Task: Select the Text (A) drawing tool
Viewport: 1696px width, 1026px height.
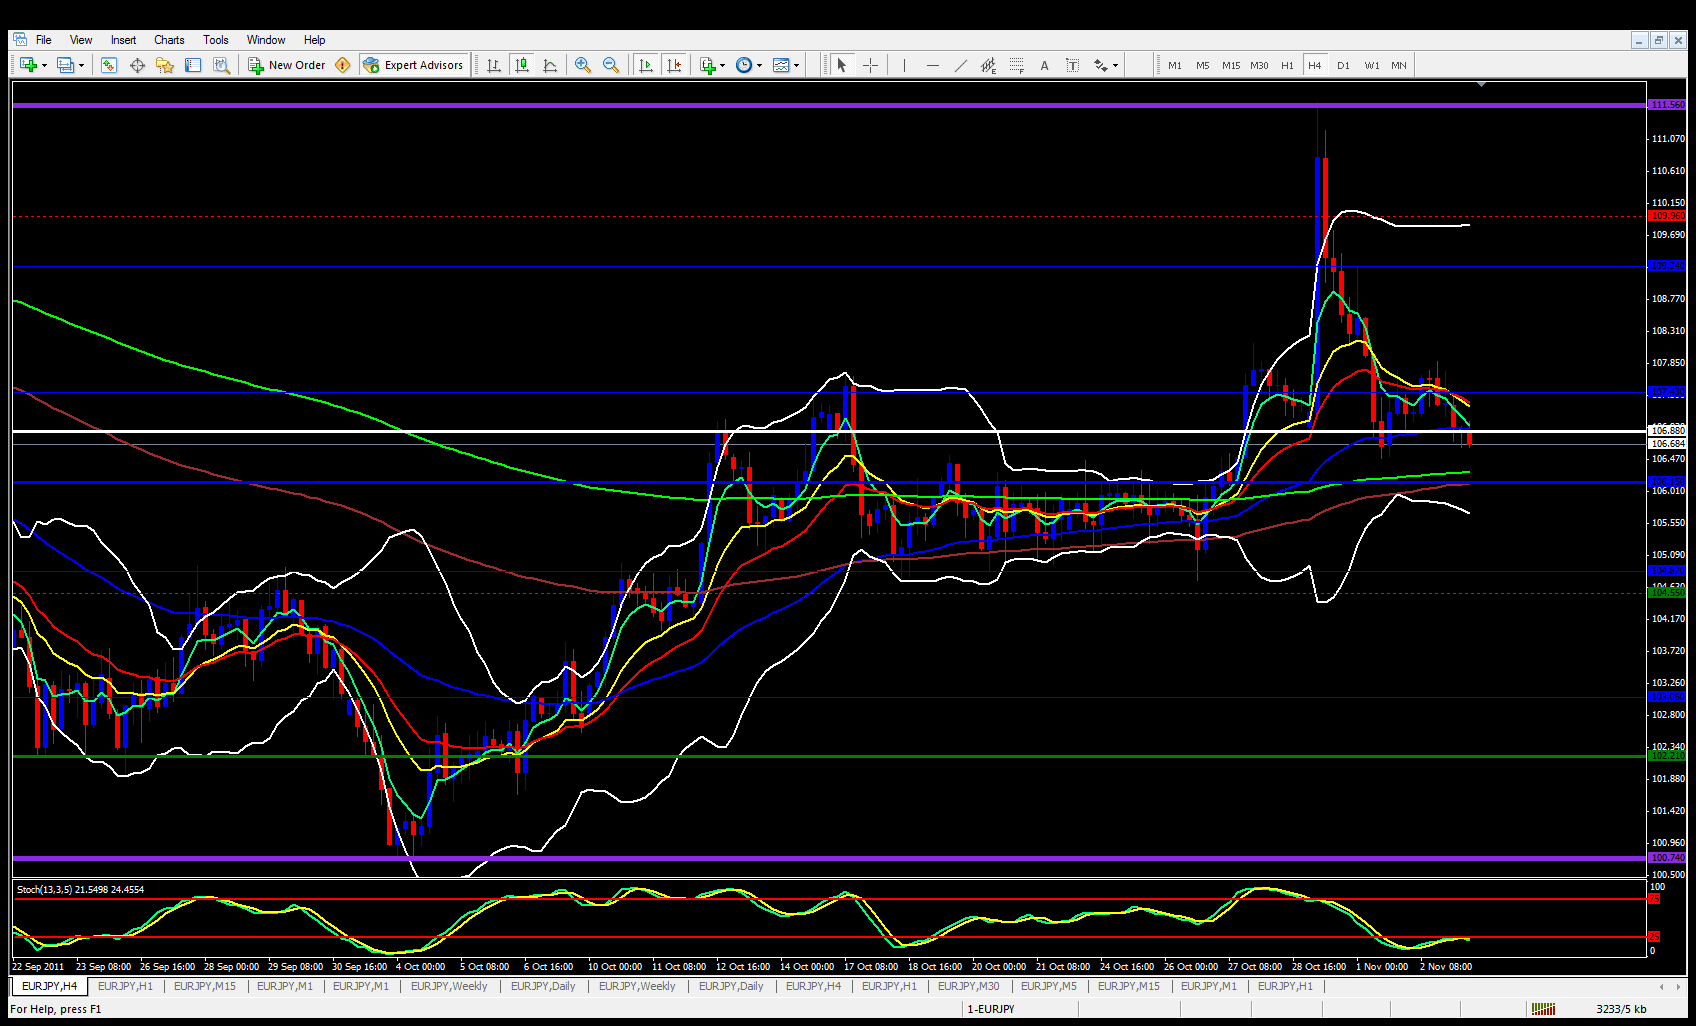Action: [x=1044, y=65]
